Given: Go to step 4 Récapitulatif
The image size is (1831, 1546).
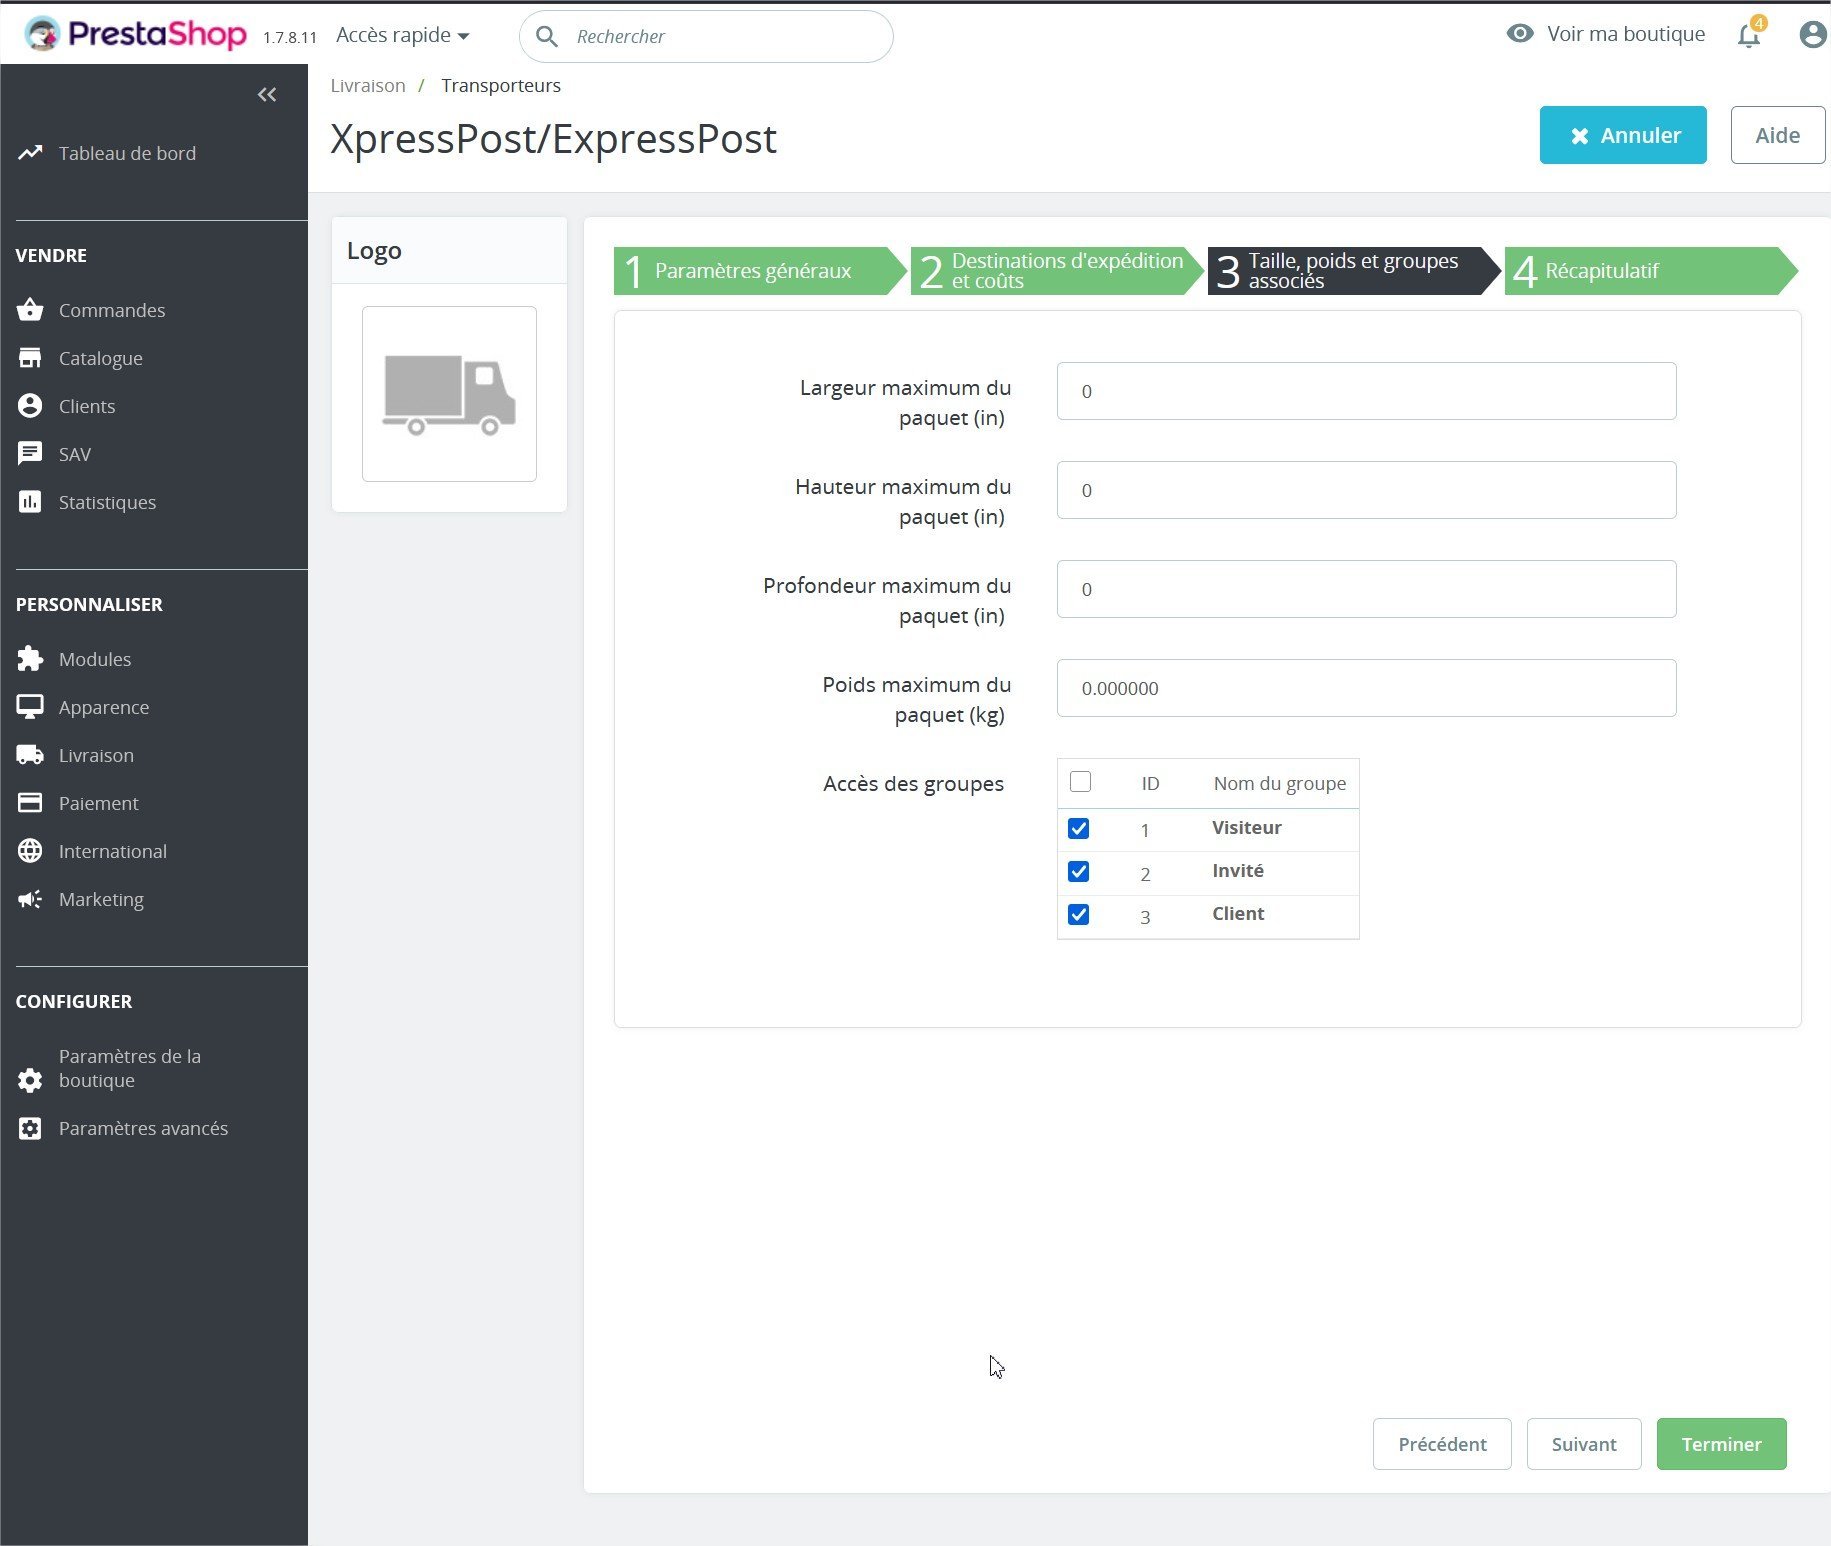Looking at the screenshot, I should (x=1650, y=271).
